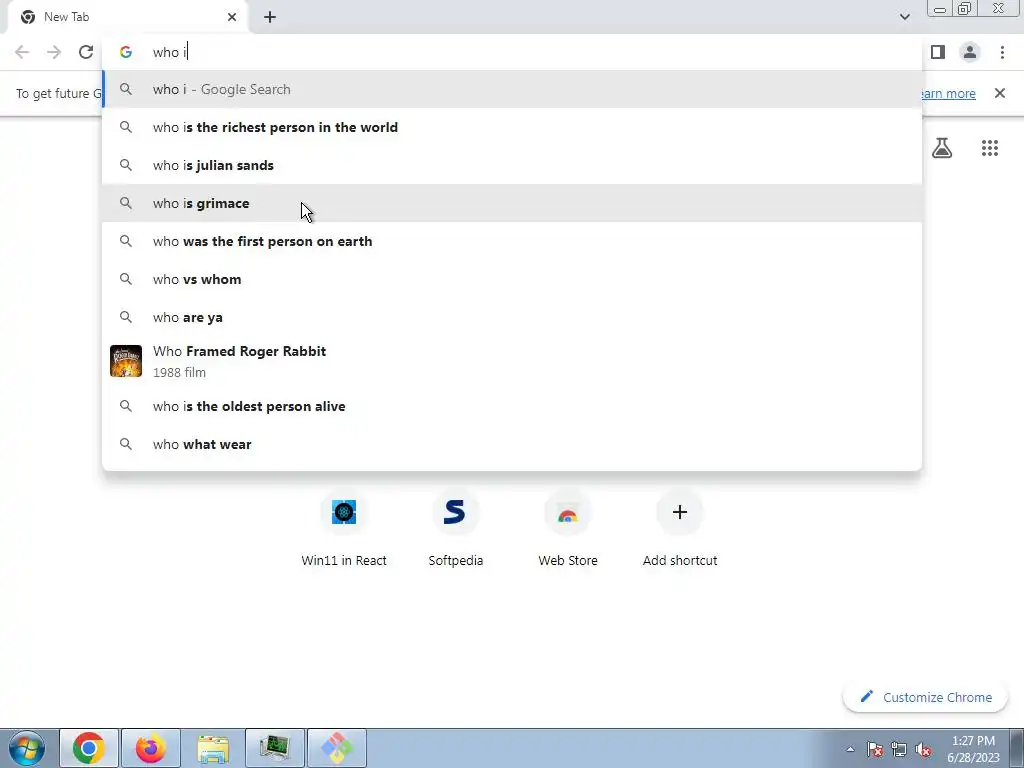Choose 'who is the oldest person alive'
This screenshot has height=768, width=1024.
click(x=512, y=406)
